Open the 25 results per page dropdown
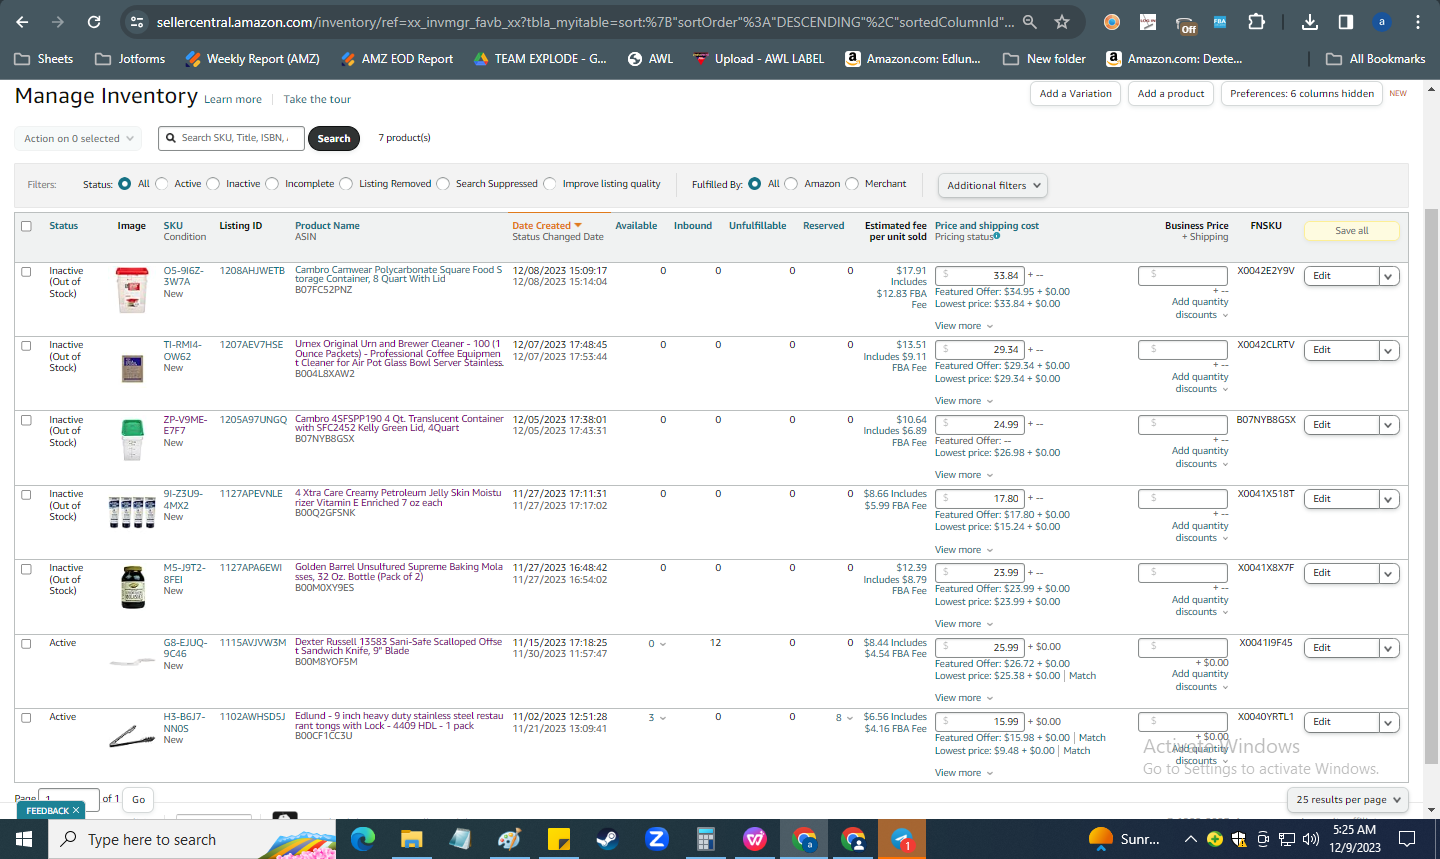Image resolution: width=1440 pixels, height=859 pixels. 1348,799
